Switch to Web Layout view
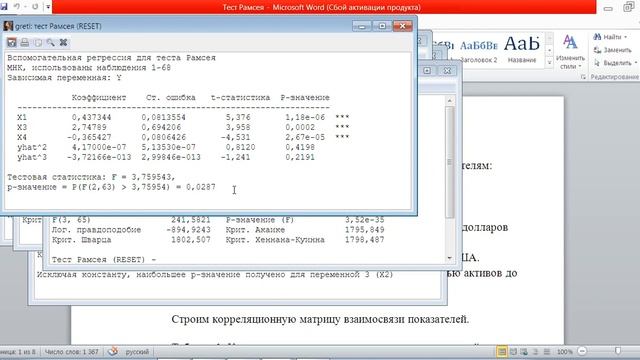640x360 pixels. 524,351
